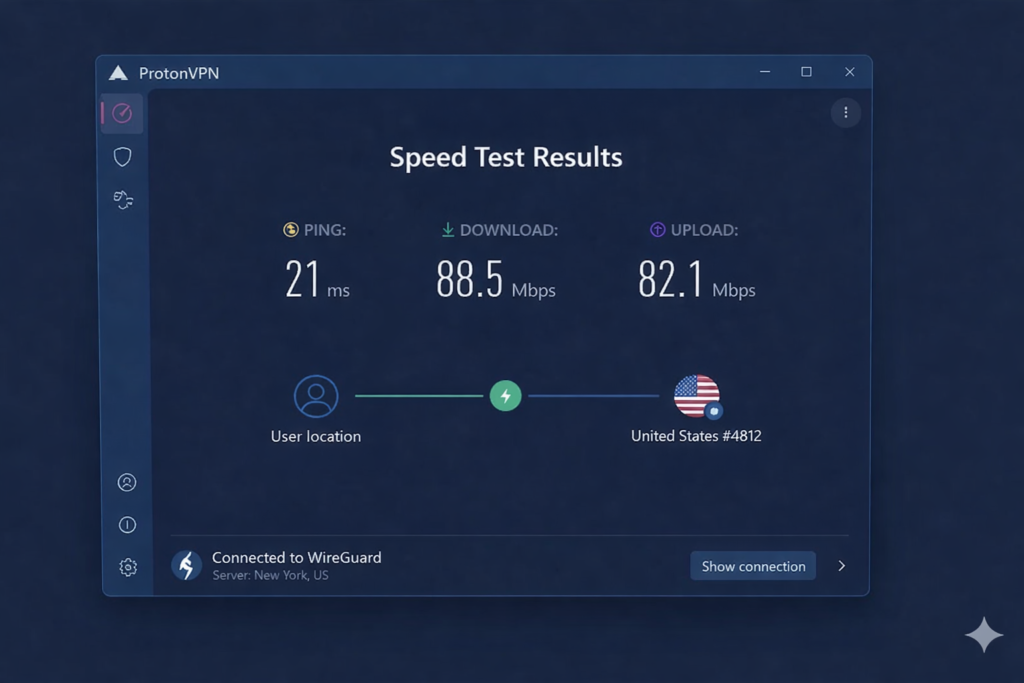Click the split tunneling icon in the sidebar

click(122, 199)
